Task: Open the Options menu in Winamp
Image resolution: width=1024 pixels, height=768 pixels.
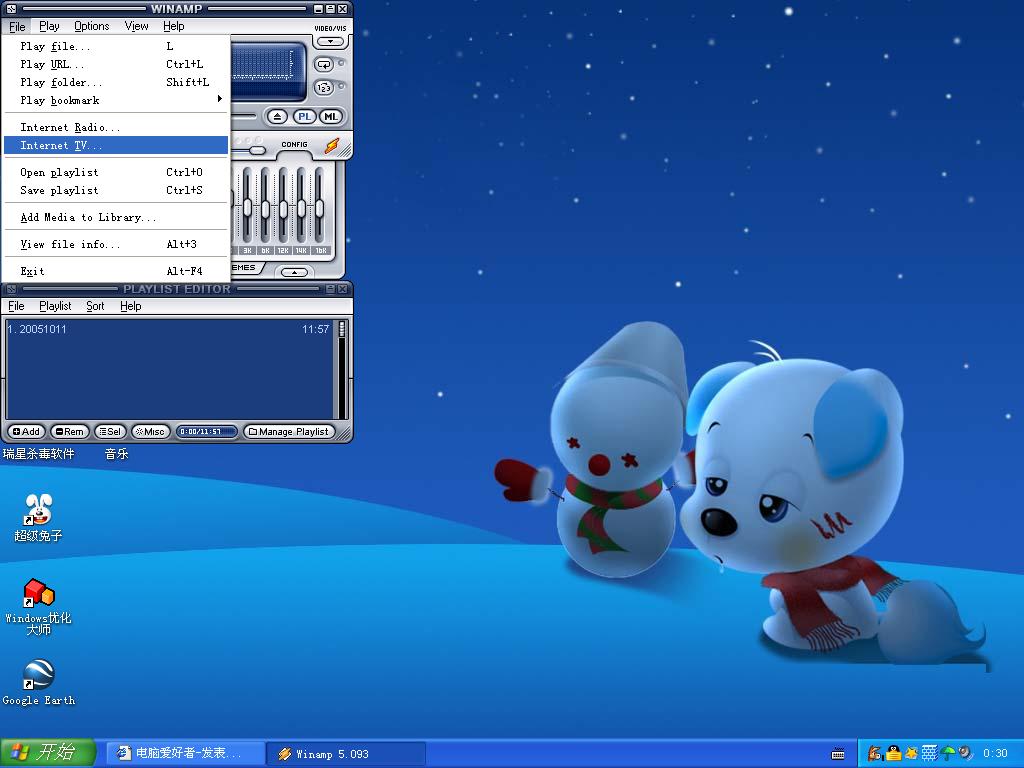Action: (x=91, y=26)
